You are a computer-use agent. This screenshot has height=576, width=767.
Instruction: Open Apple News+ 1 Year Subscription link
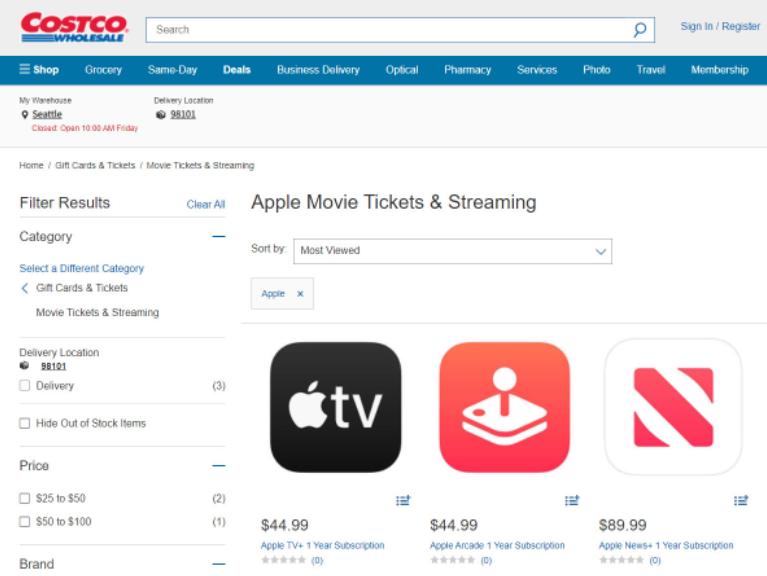pos(666,545)
